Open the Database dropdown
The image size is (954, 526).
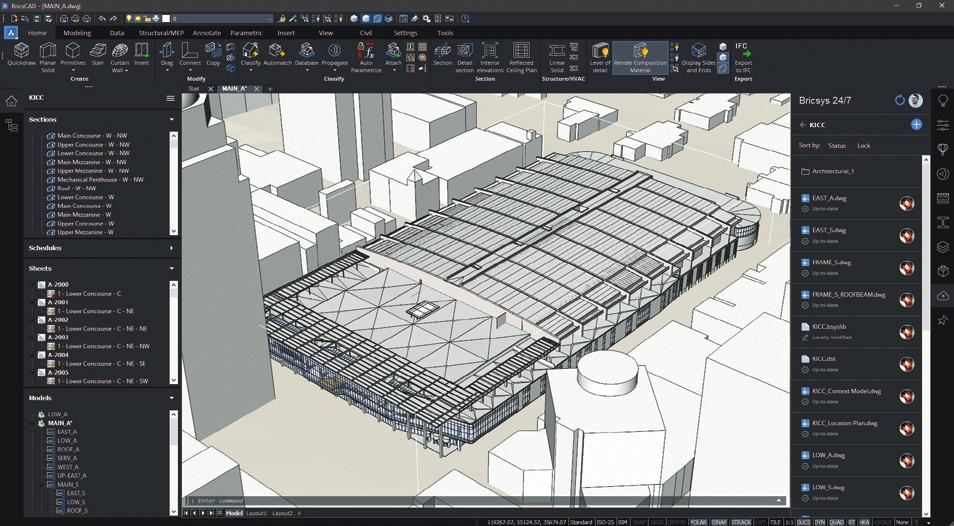click(x=307, y=69)
